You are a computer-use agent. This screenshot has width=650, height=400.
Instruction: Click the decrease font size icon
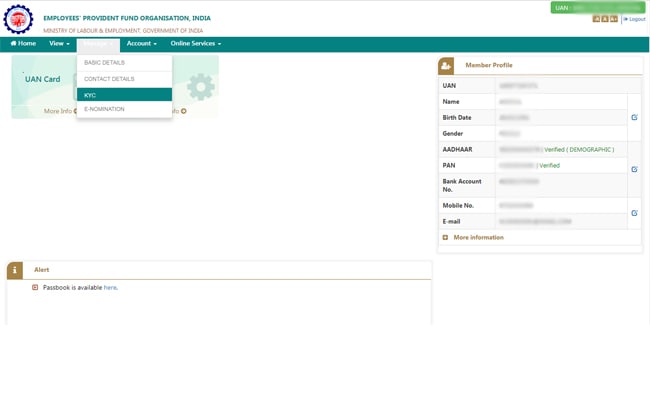596,19
